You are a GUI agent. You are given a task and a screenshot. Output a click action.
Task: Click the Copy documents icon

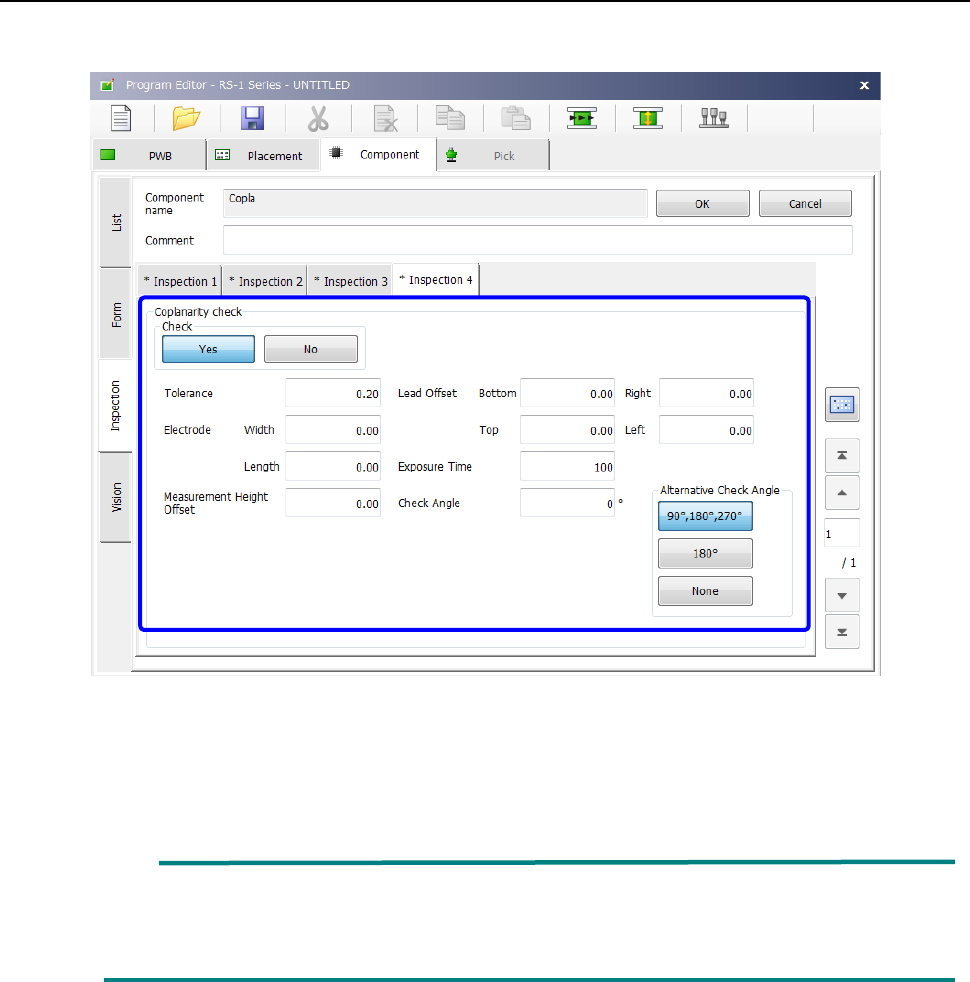click(450, 118)
